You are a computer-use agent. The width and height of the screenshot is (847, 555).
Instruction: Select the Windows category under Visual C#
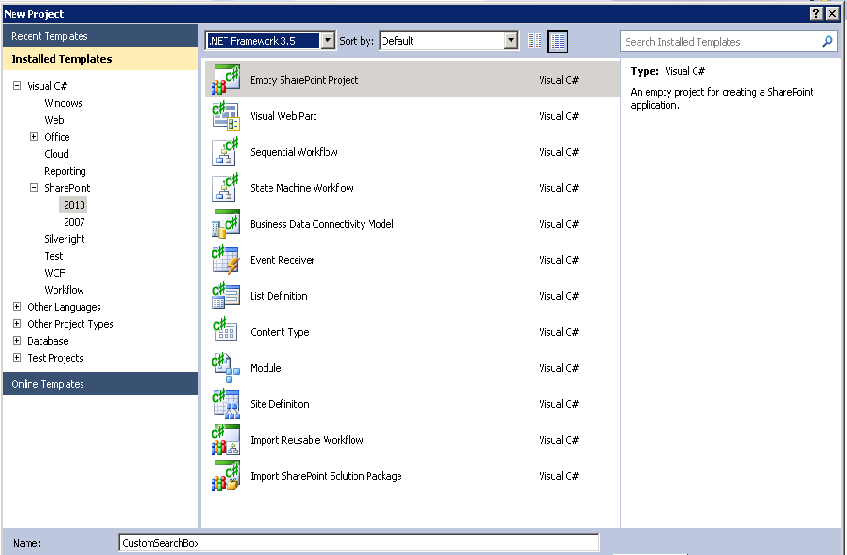pyautogui.click(x=63, y=103)
